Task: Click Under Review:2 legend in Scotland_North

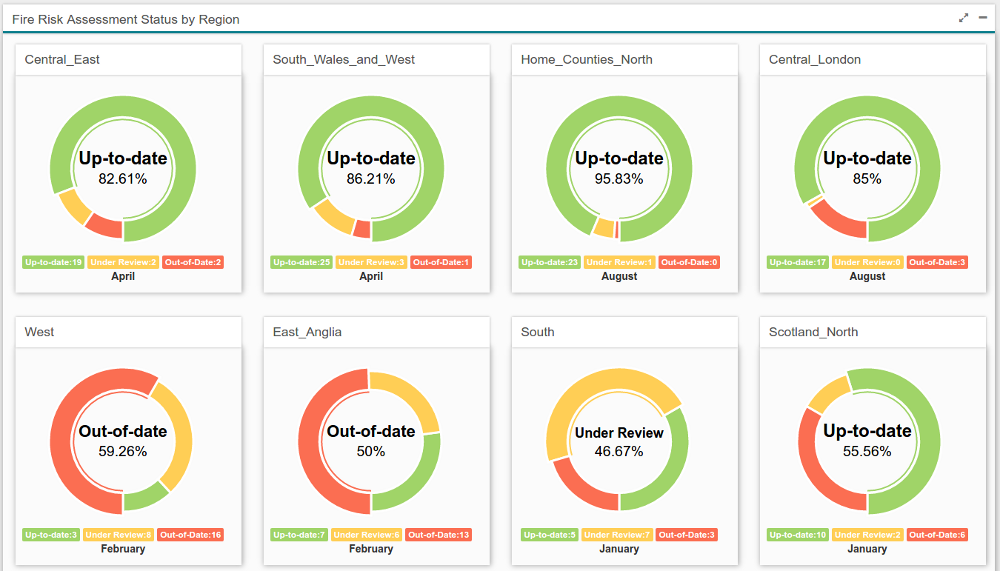Action: pos(865,535)
